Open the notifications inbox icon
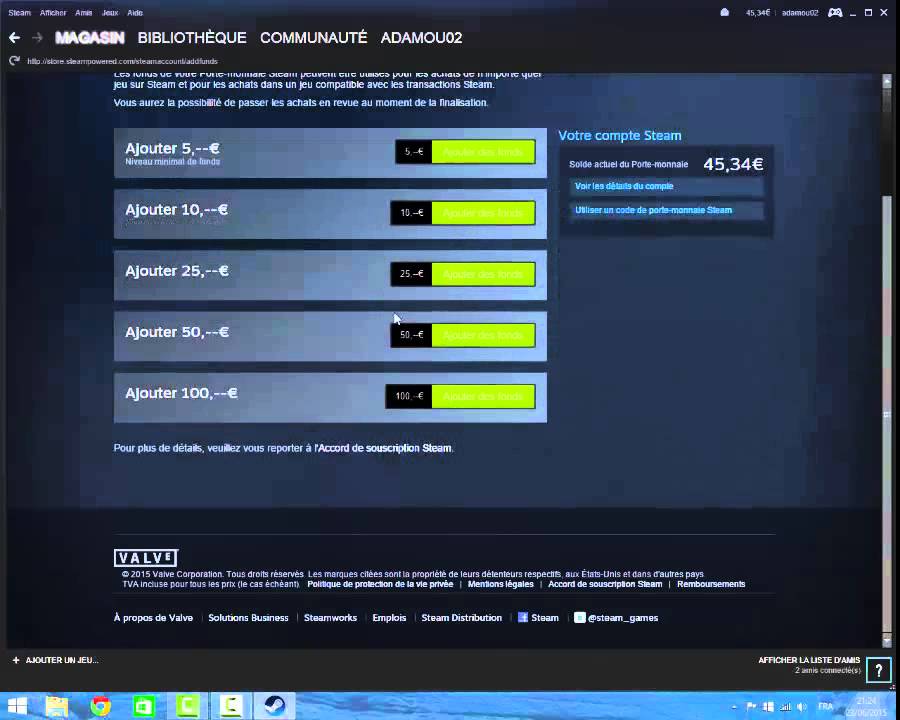 pos(724,13)
